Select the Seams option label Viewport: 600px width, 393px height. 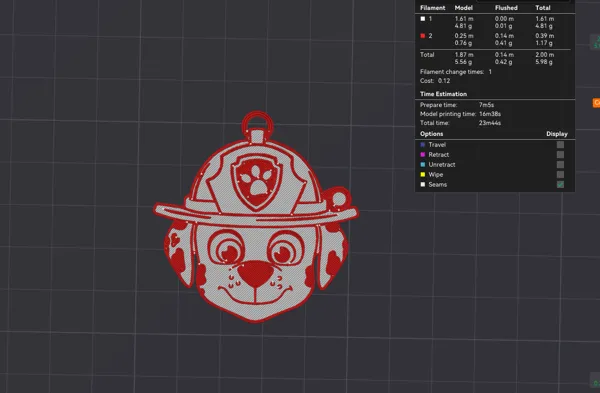tap(438, 184)
